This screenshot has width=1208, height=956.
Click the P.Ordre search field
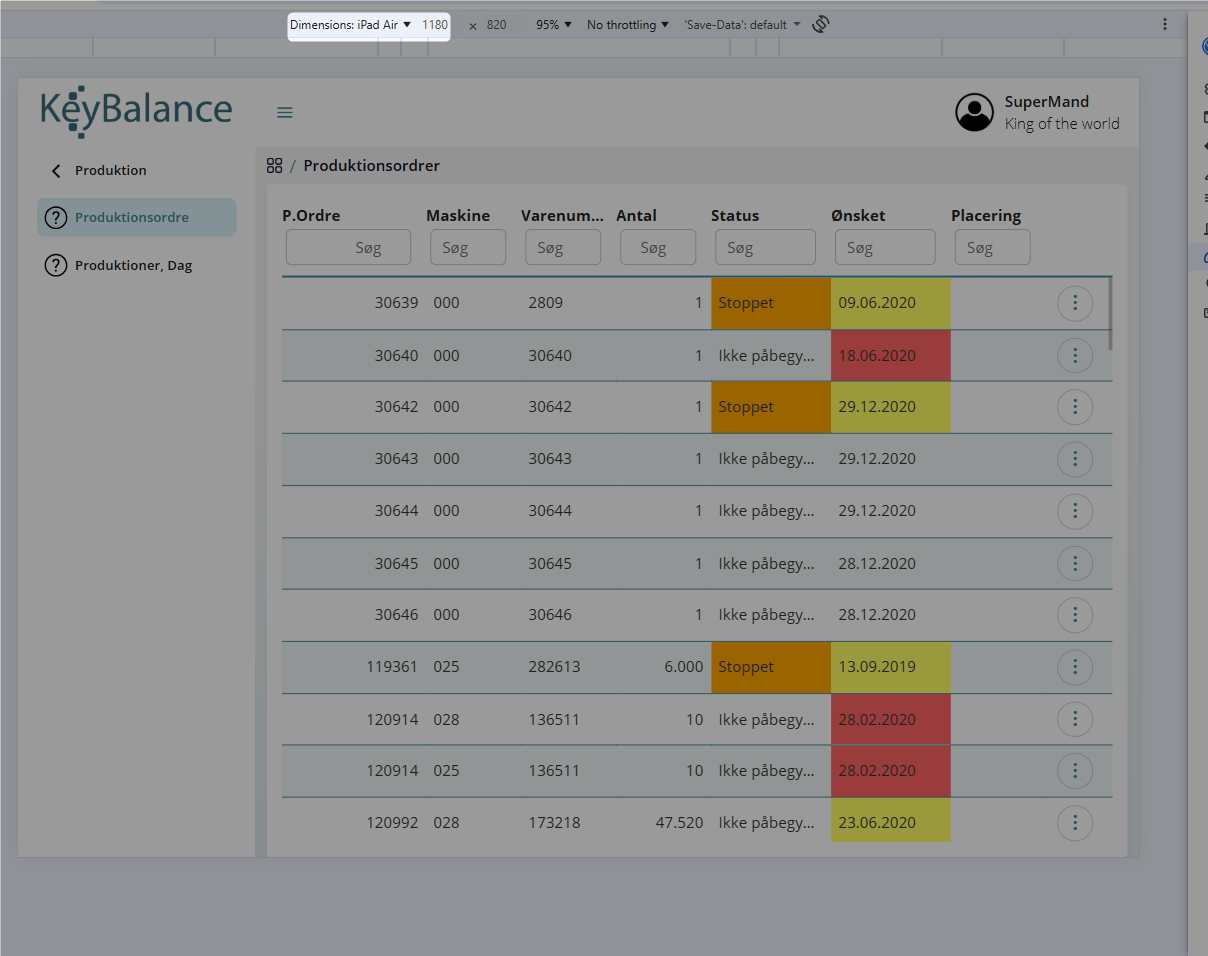[x=348, y=248]
